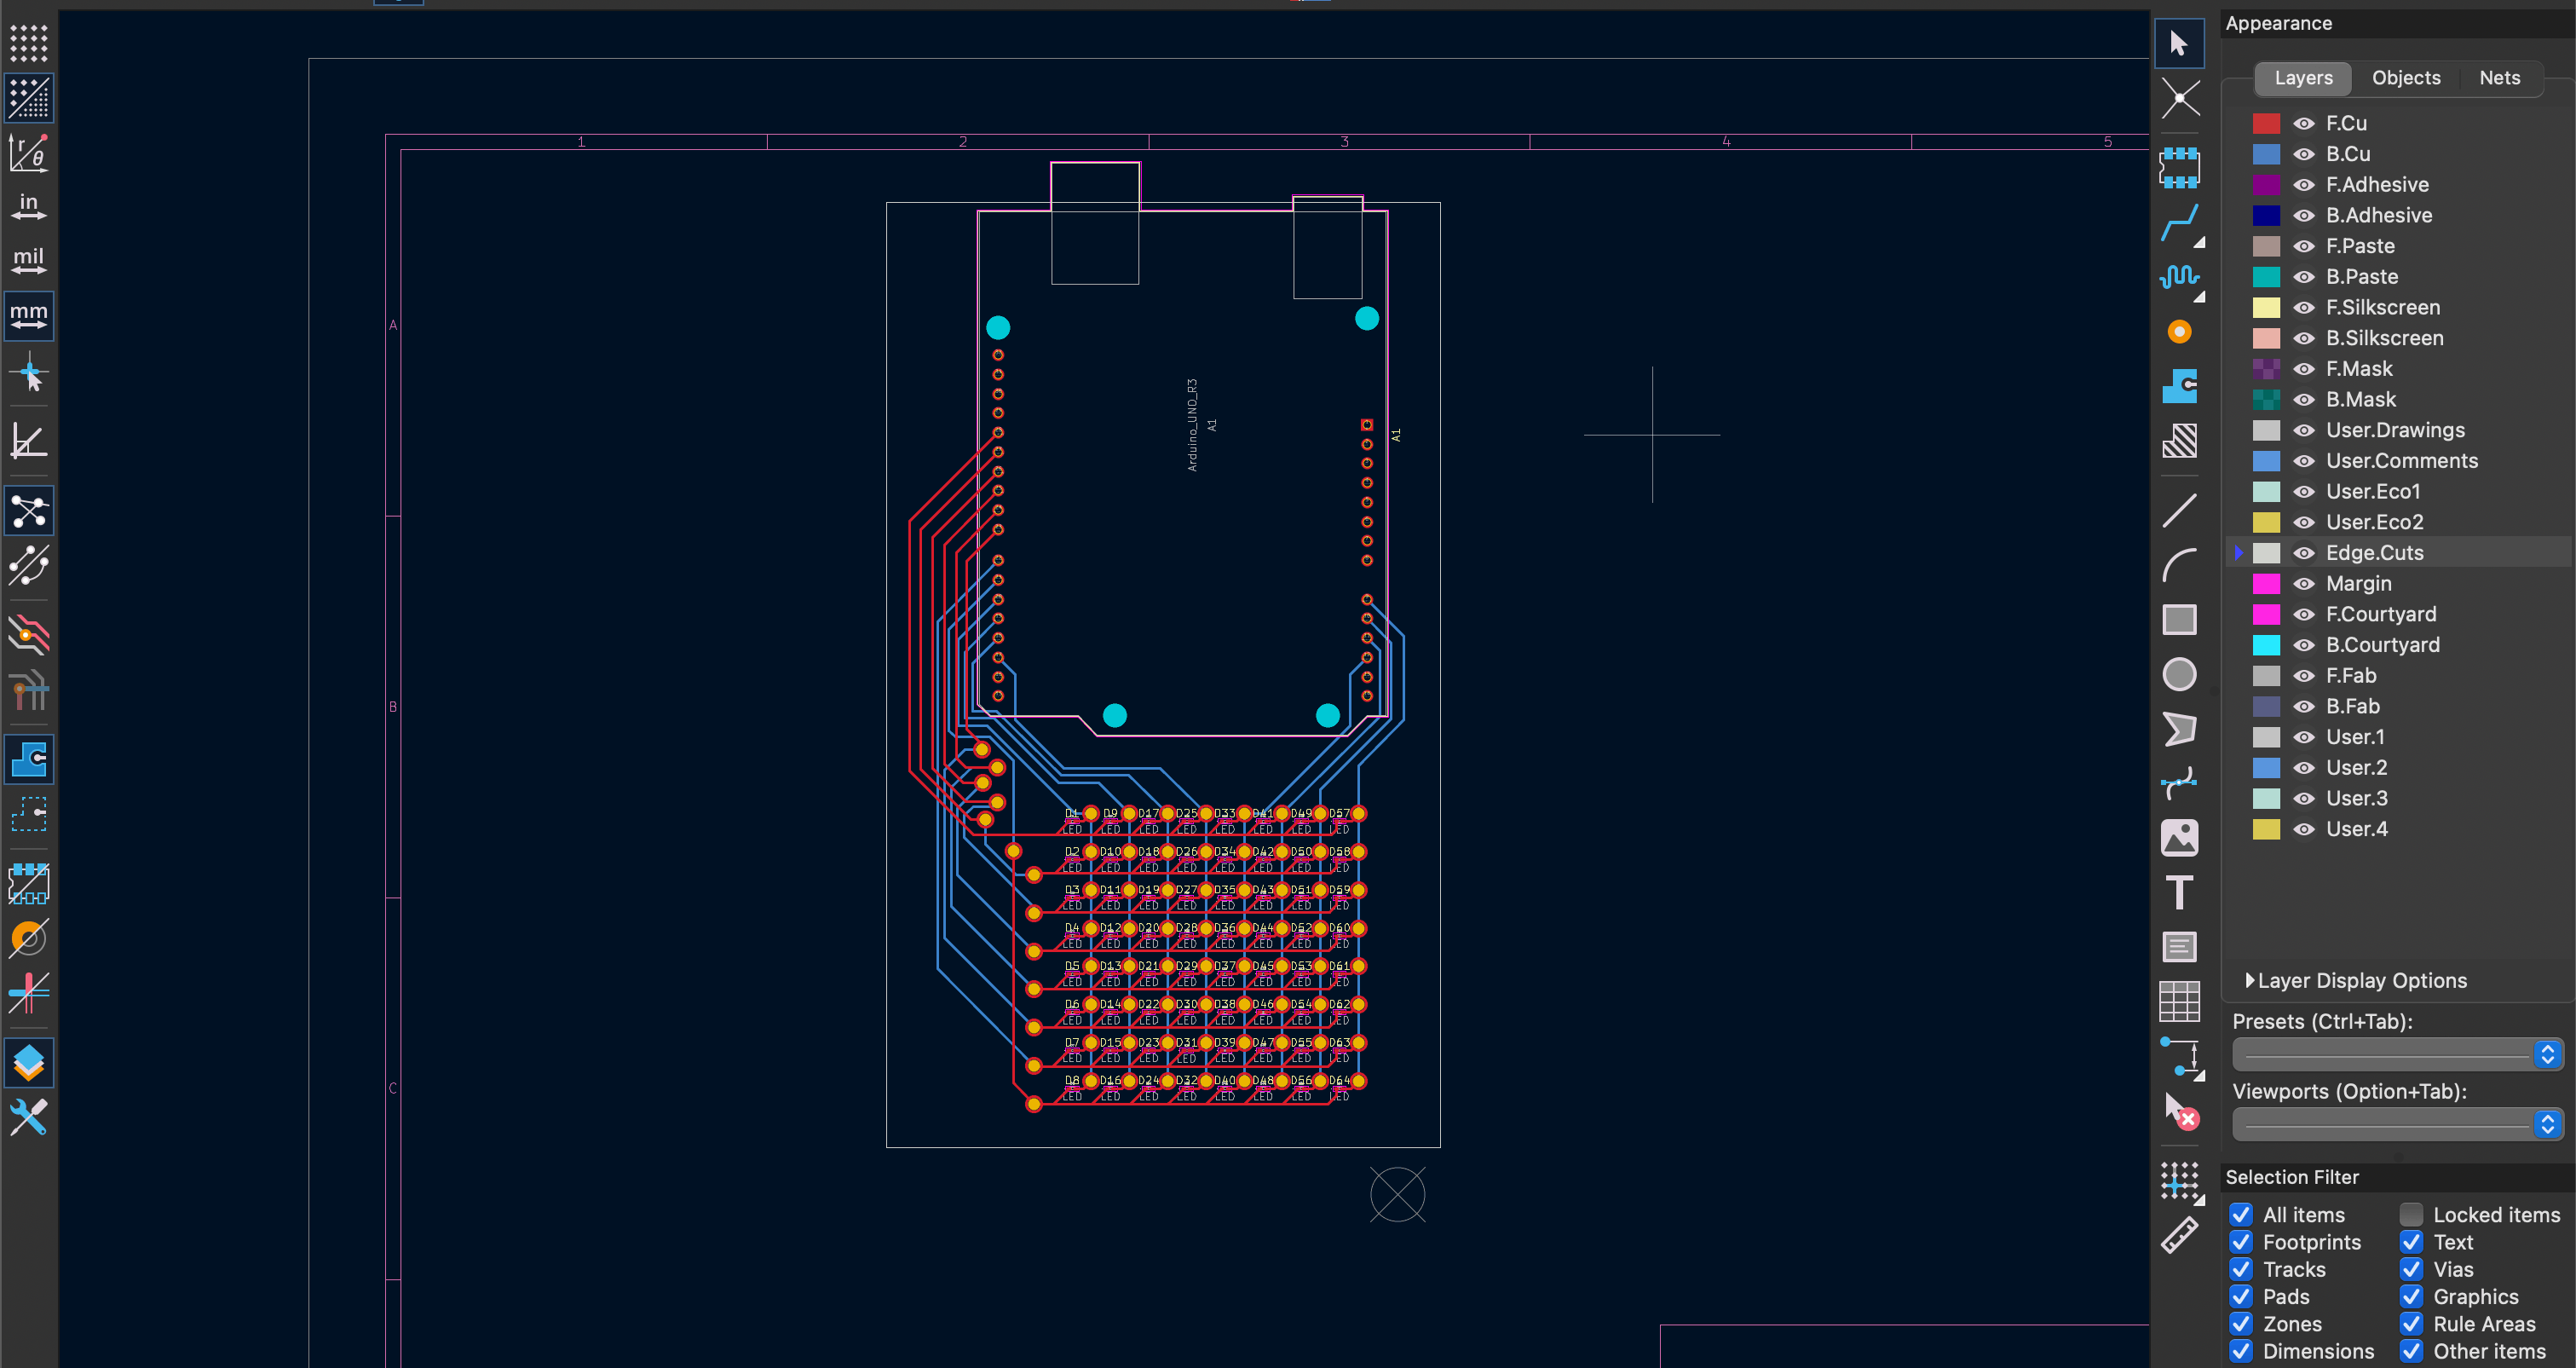Switch units to inches

(x=28, y=206)
